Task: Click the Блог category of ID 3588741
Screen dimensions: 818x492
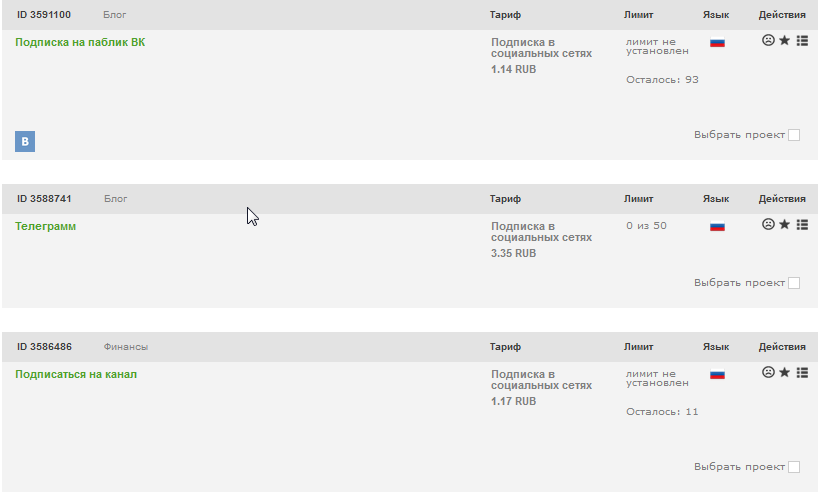Action: point(115,199)
